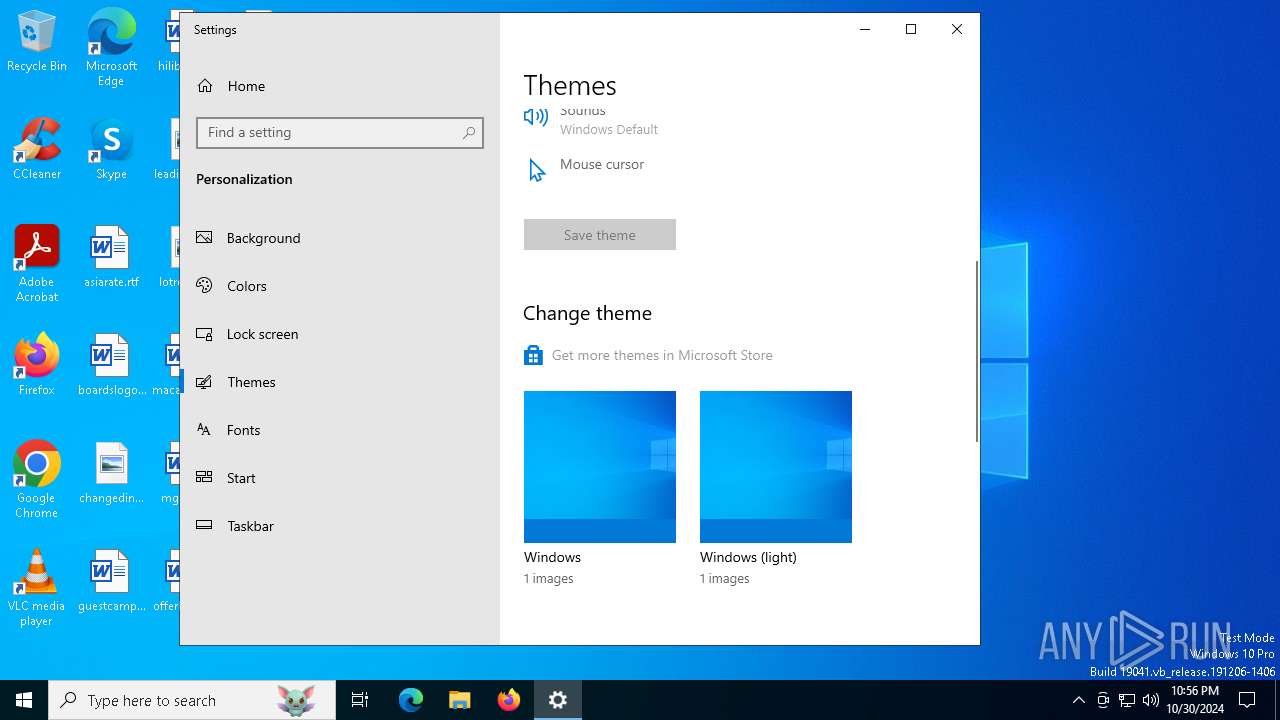Open Recycle Bin on the desktop
Image resolution: width=1280 pixels, height=720 pixels.
click(x=37, y=42)
